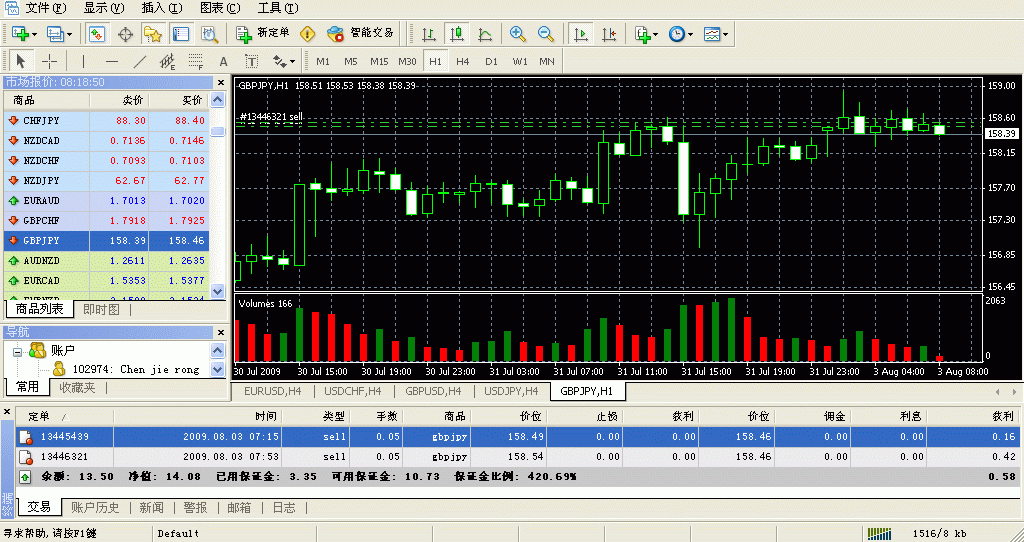Switch chart to bar chart mode
This screenshot has height=542, width=1024.
point(428,34)
